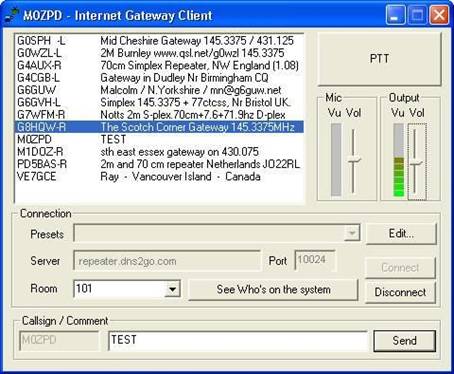454x374 pixels.
Task: Click the Output Vu level meter
Action: click(x=398, y=160)
